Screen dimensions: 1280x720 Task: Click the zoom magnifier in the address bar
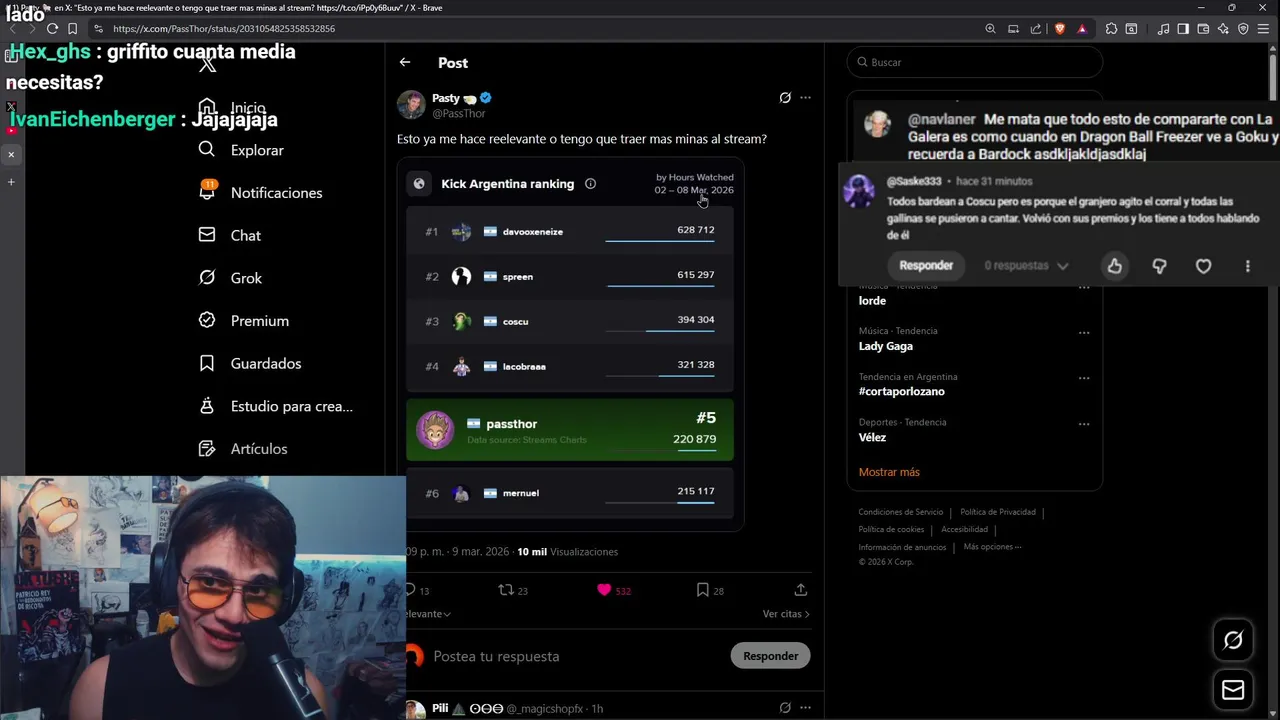990,29
